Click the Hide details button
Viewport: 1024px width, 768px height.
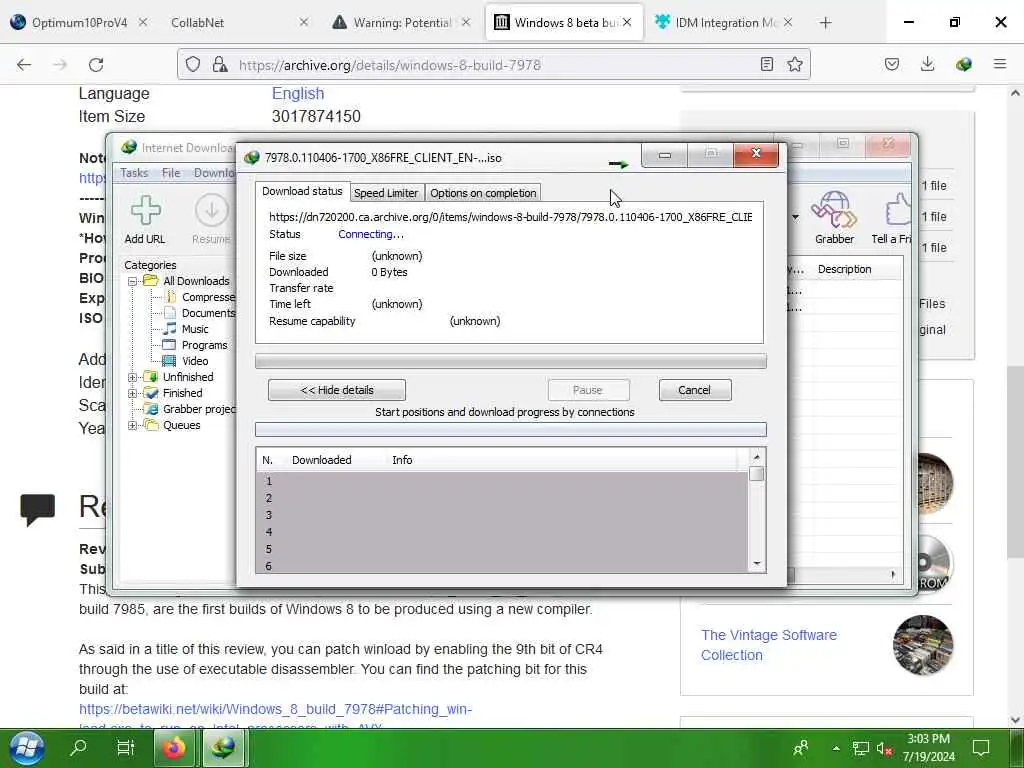[337, 391]
